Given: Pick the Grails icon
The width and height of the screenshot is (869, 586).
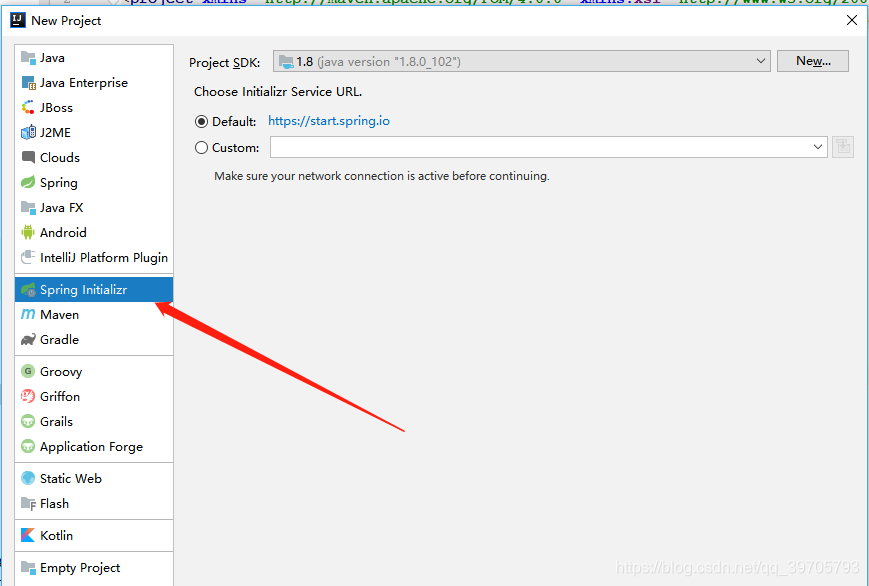Looking at the screenshot, I should point(28,421).
